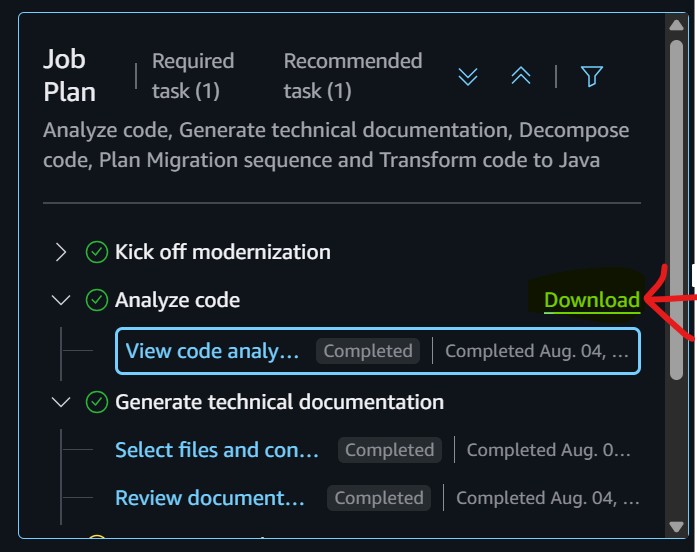
Task: Click green checkmark next to Kick off modernization
Action: [x=96, y=252]
